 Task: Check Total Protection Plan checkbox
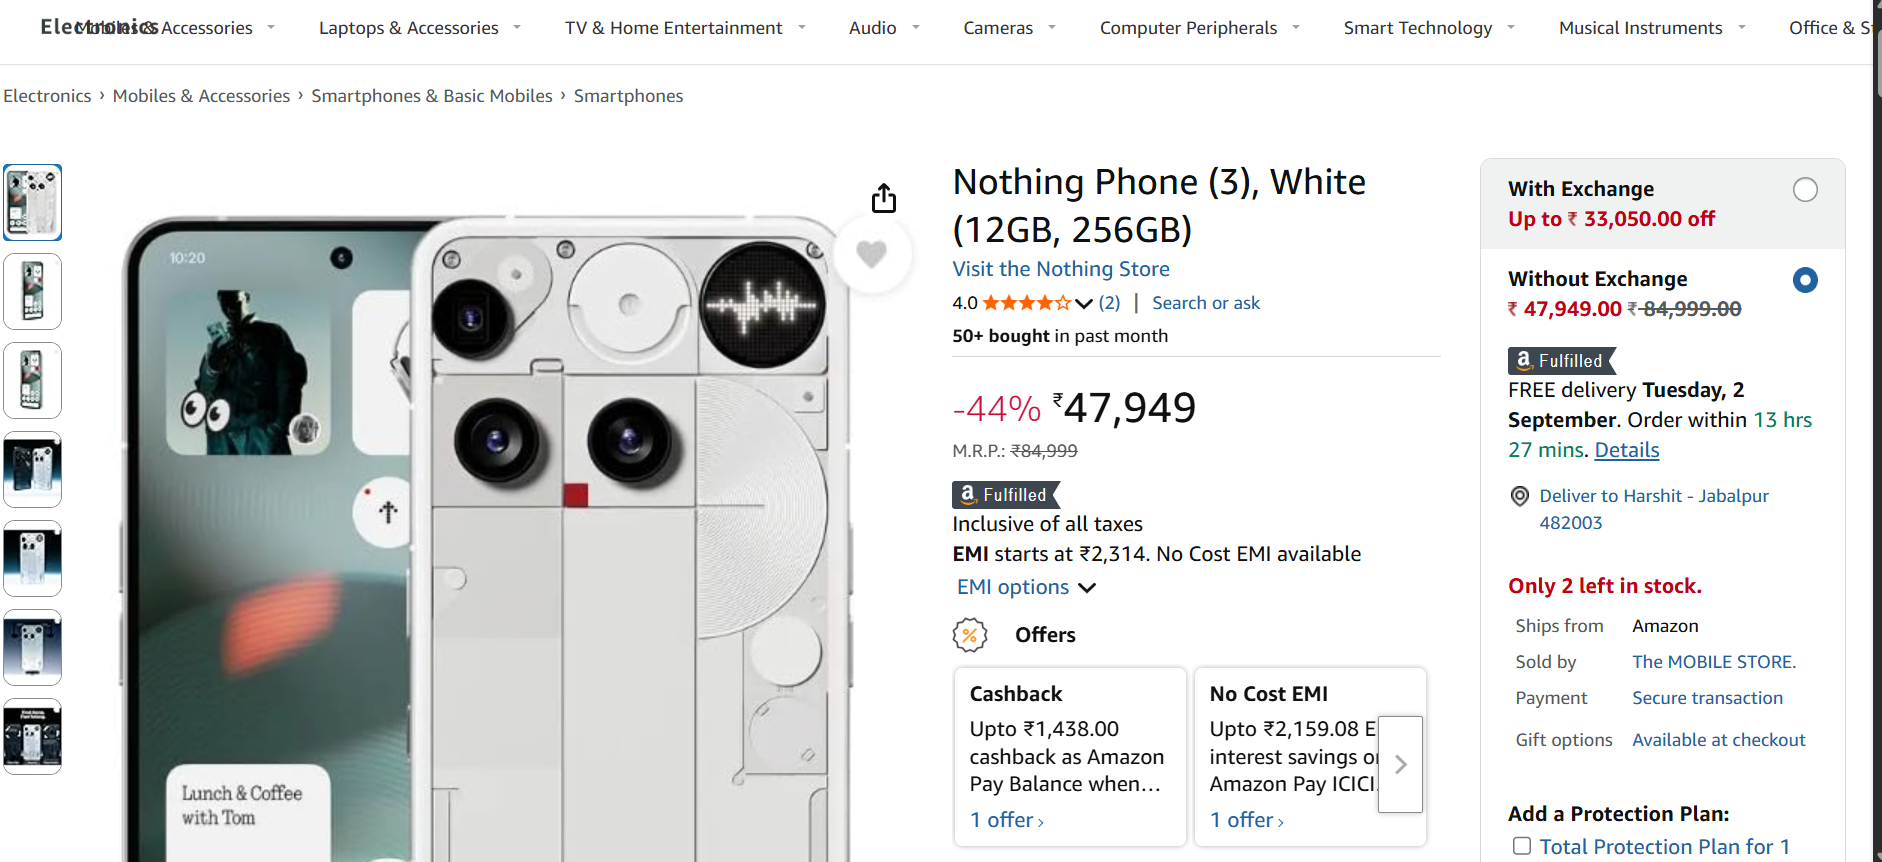[x=1522, y=846]
